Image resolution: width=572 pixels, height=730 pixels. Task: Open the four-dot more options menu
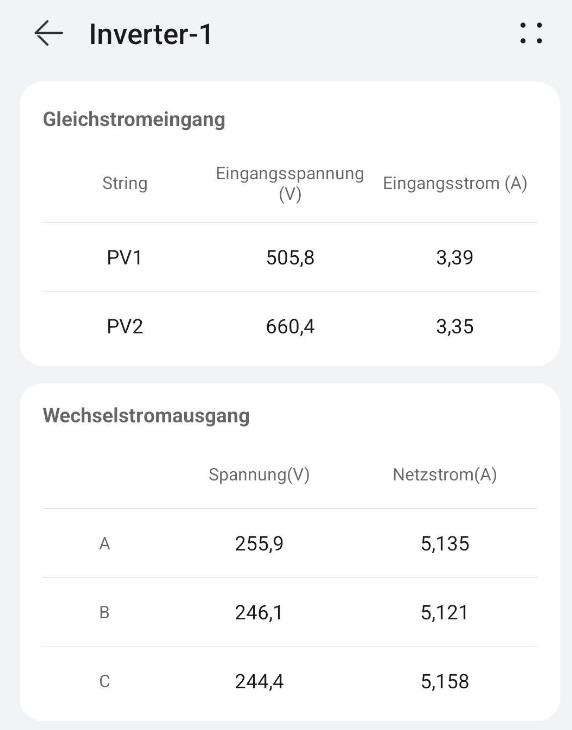531,34
